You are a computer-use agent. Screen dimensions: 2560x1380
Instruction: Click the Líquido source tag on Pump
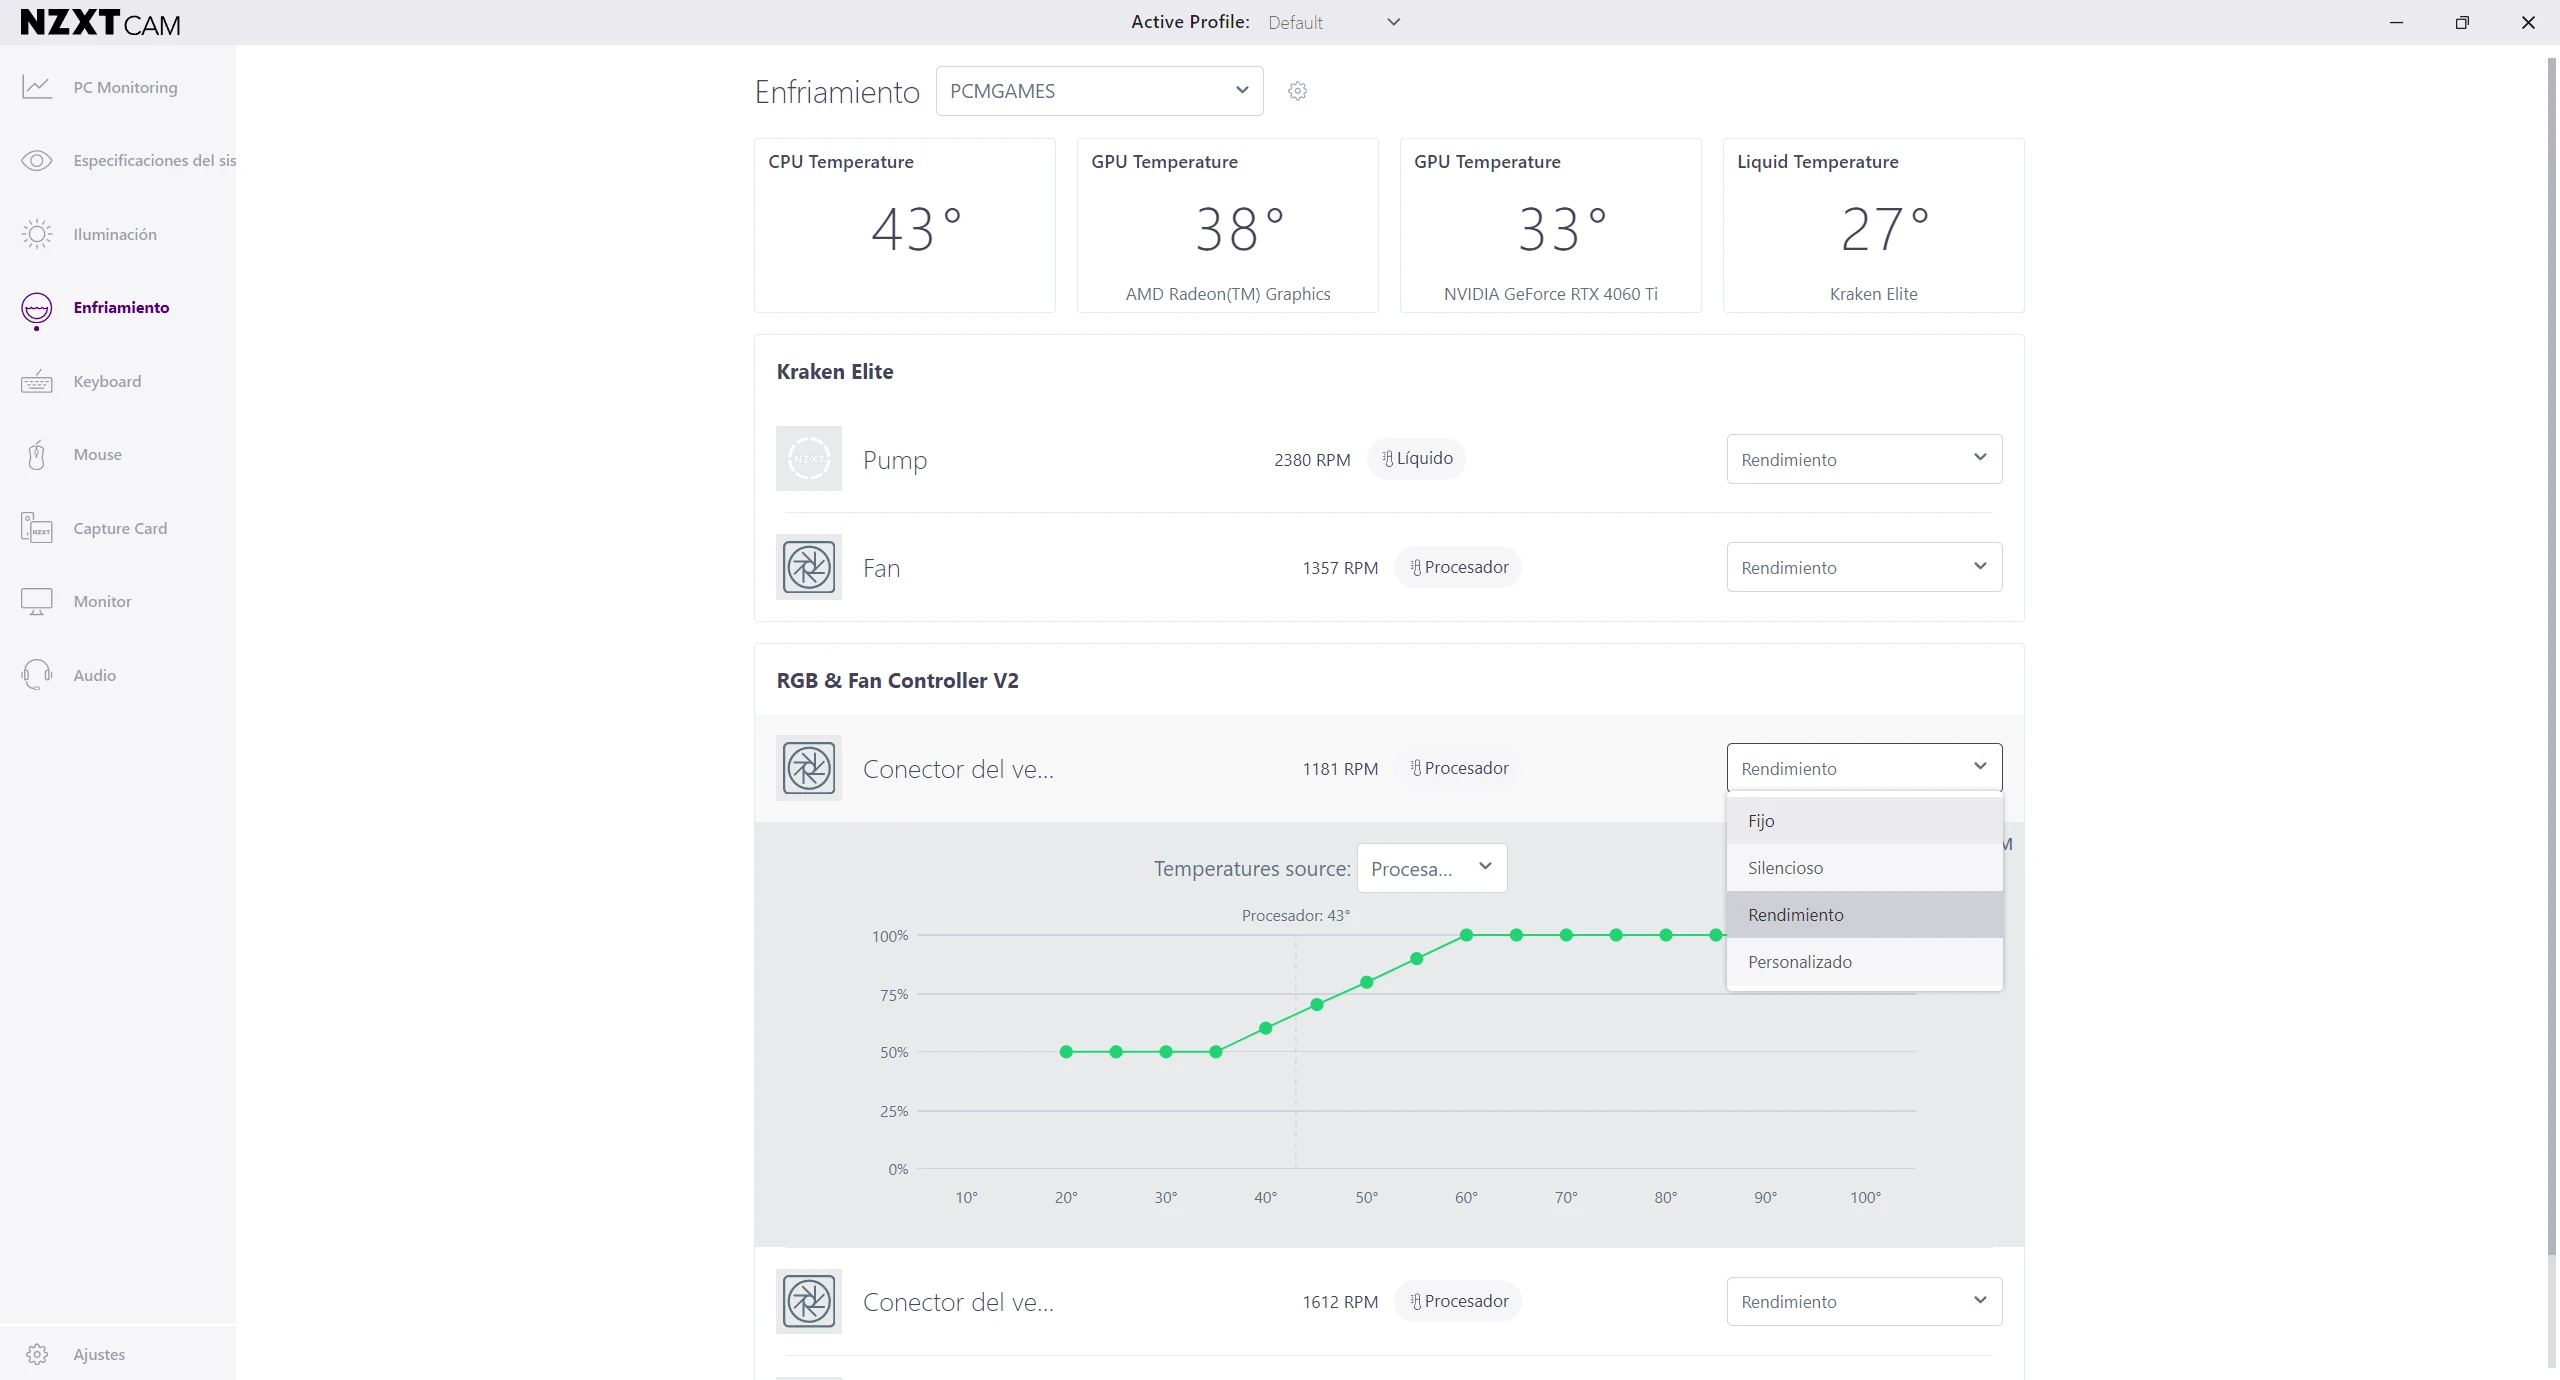(x=1416, y=459)
